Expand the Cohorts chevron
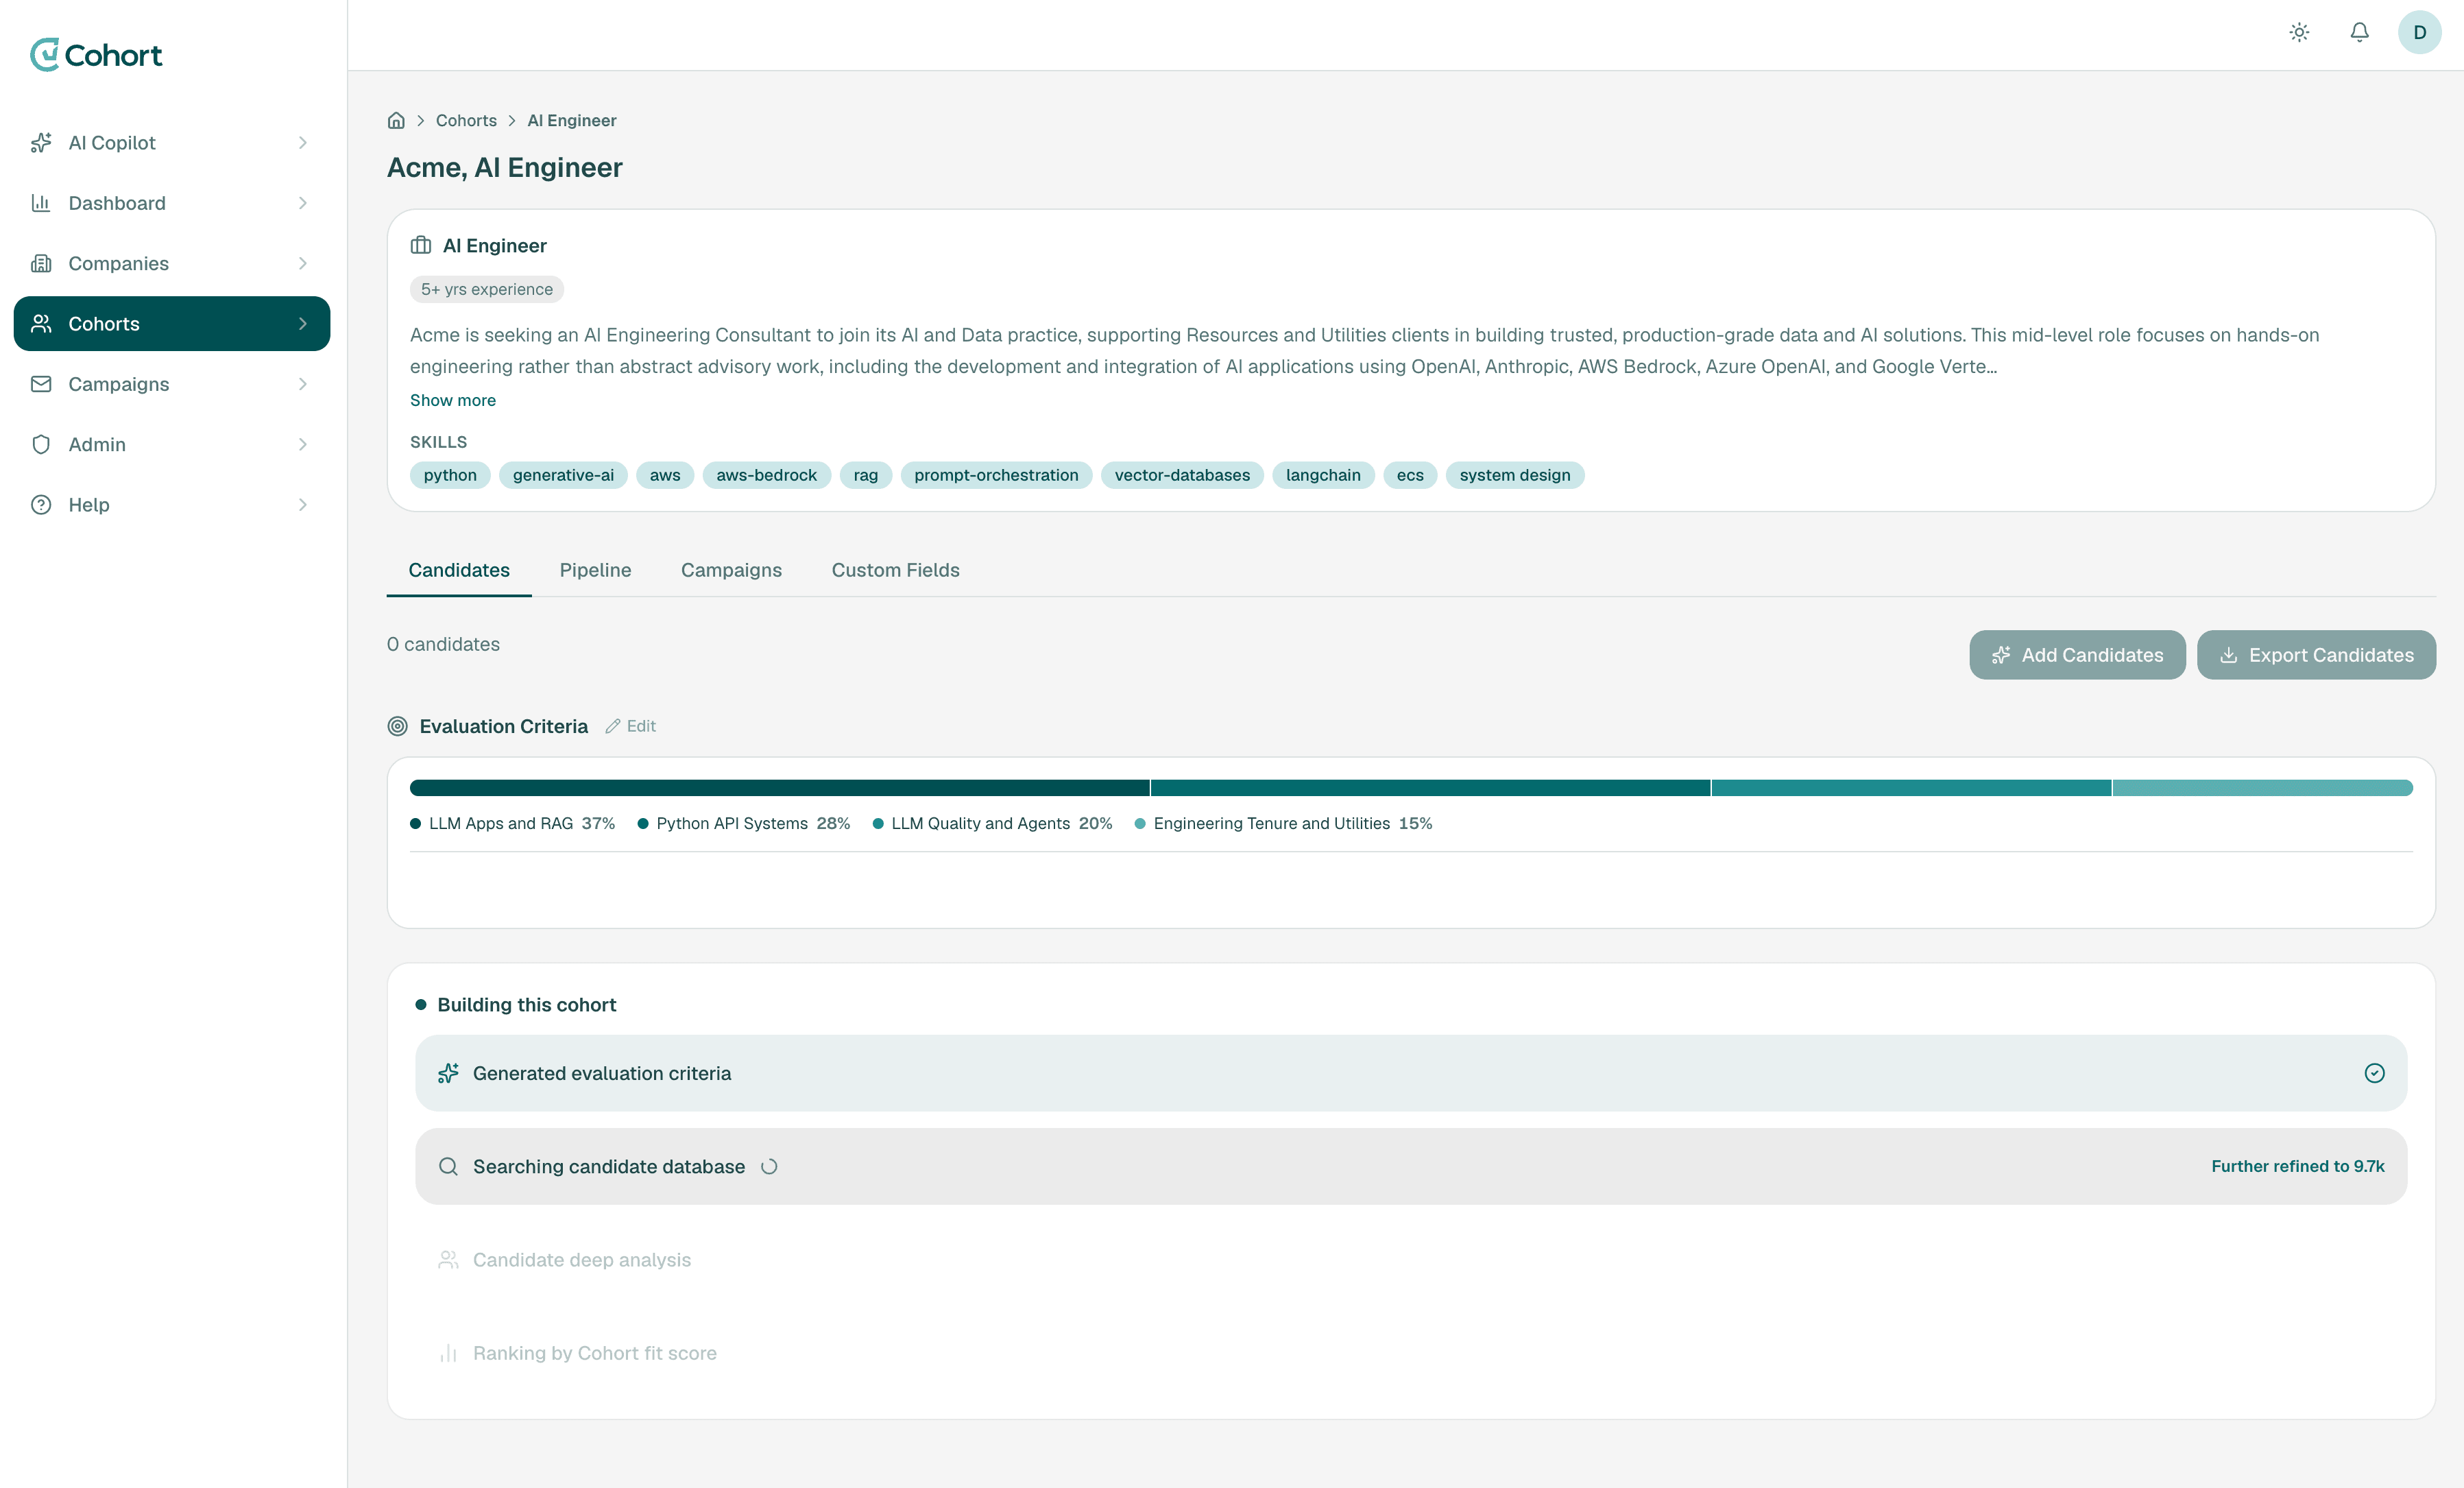Screen dimensions: 2464x1488 302,324
